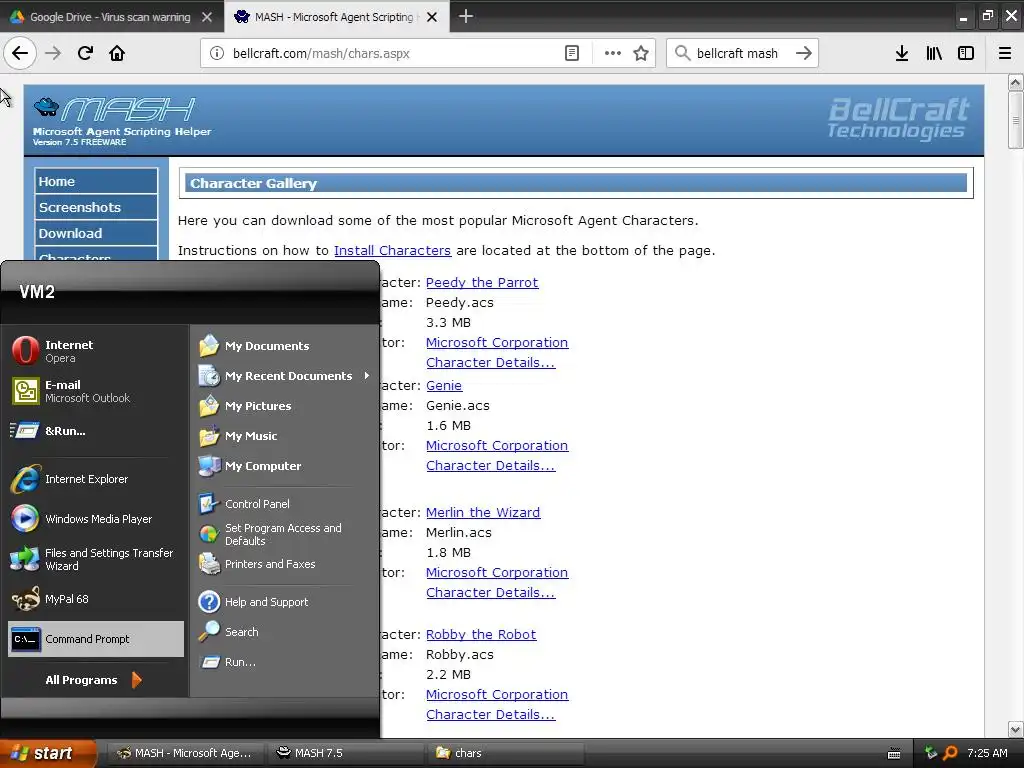
Task: Switch to MASH 7.5 taskbar button
Action: pyautogui.click(x=344, y=753)
